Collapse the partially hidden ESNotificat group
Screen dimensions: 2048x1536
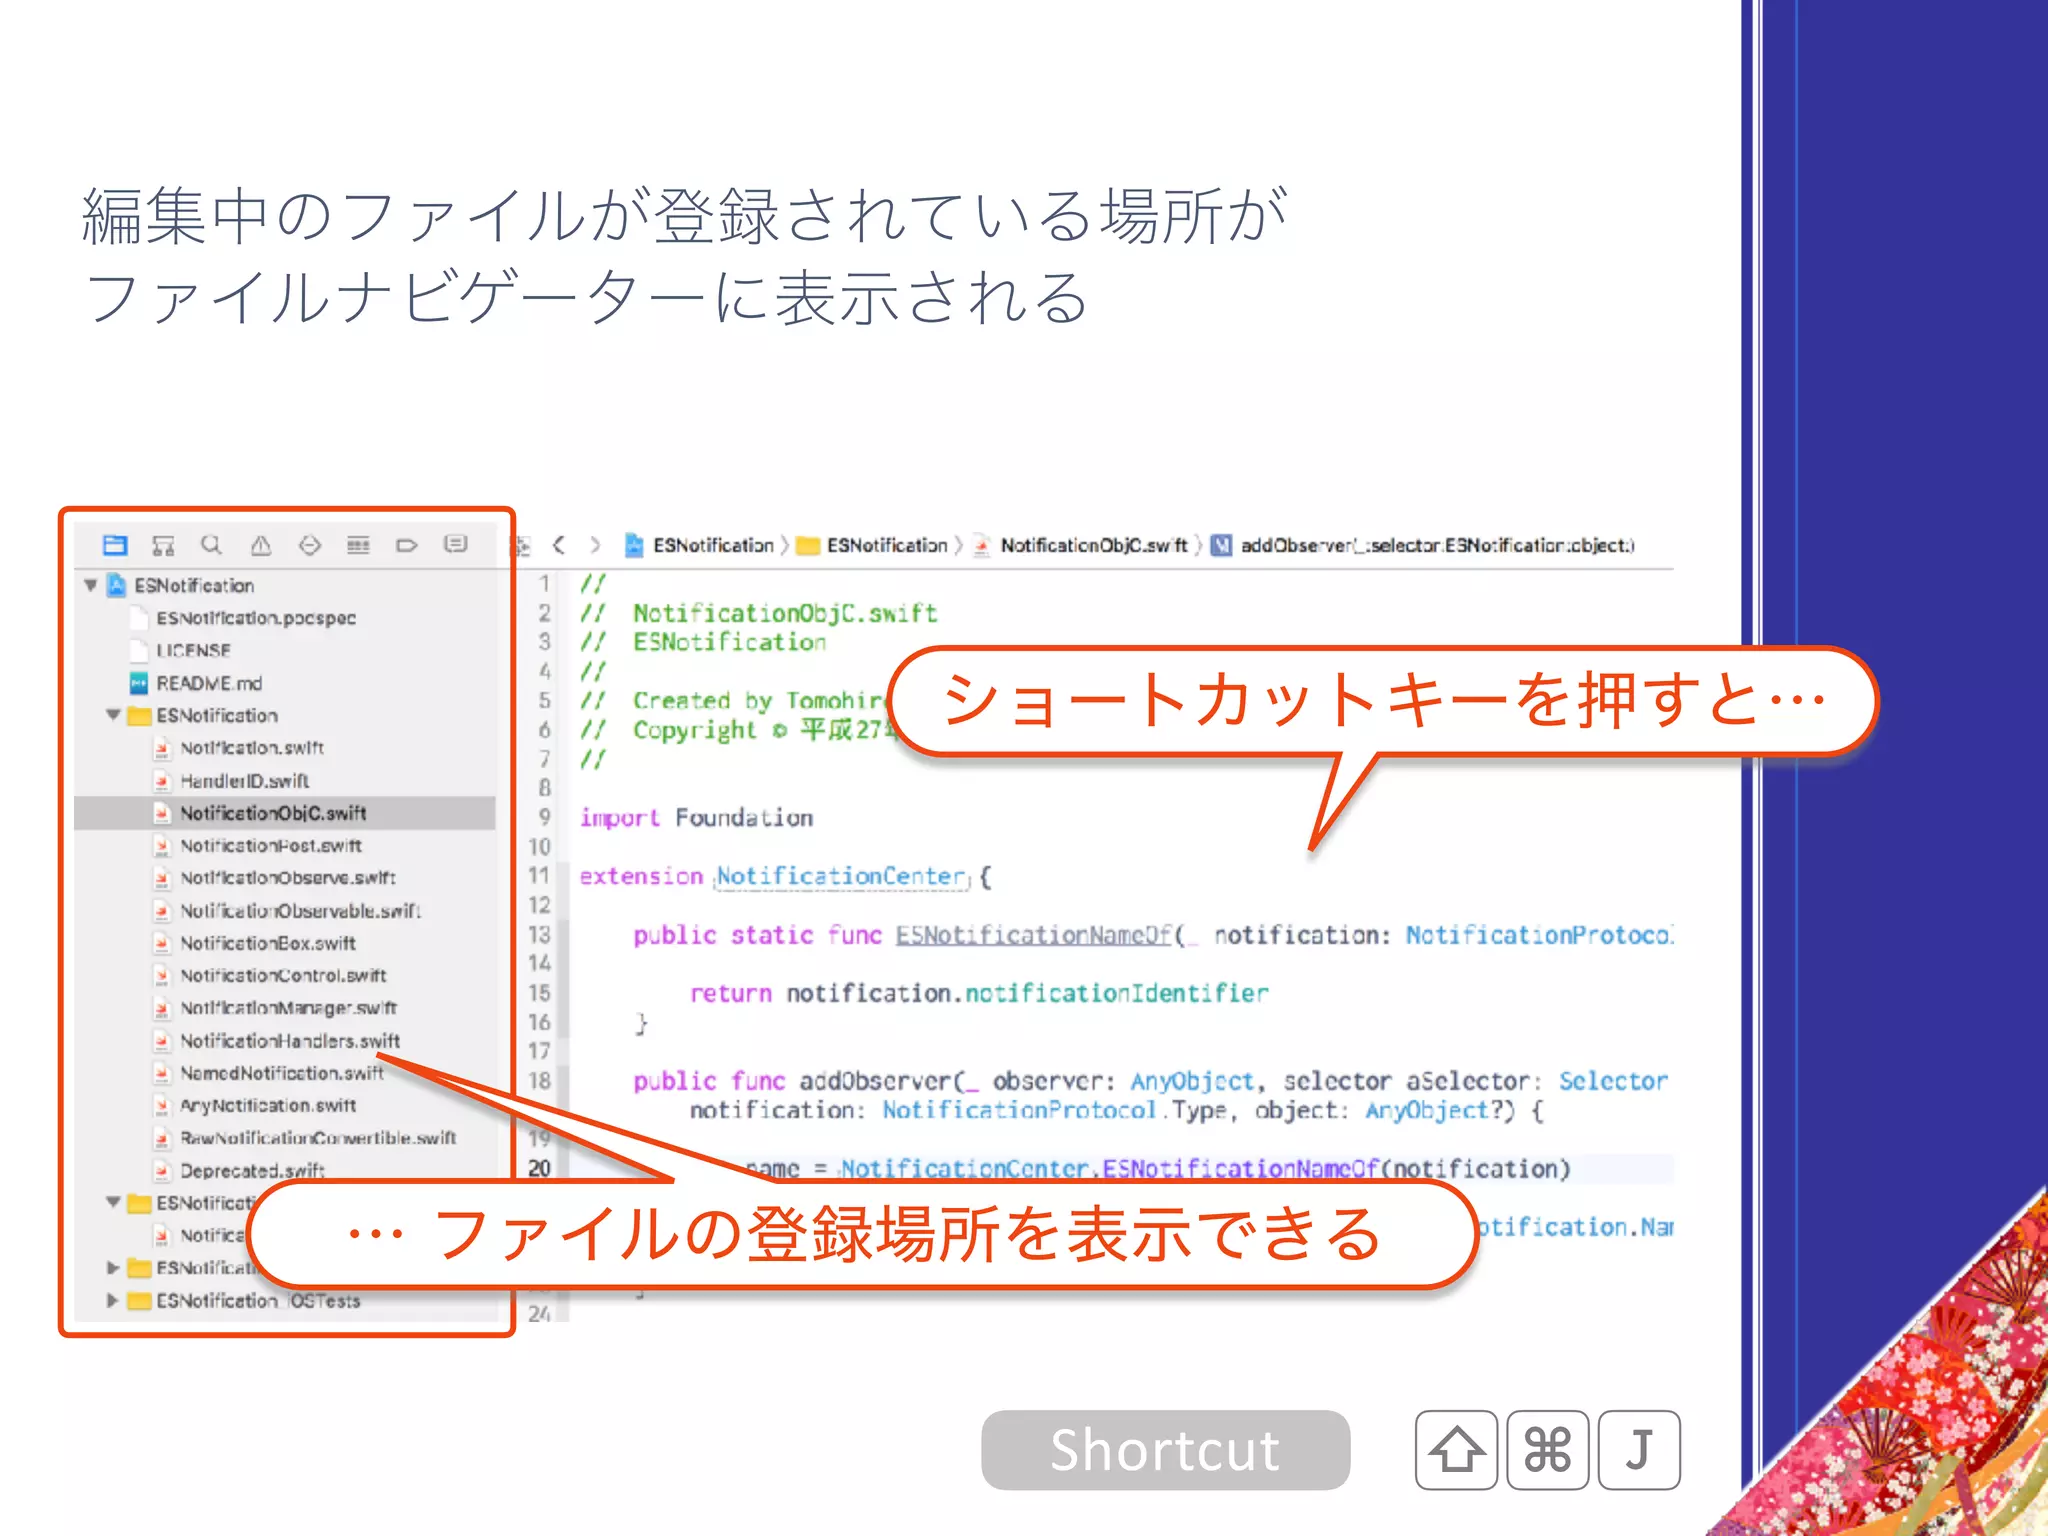pyautogui.click(x=113, y=1202)
